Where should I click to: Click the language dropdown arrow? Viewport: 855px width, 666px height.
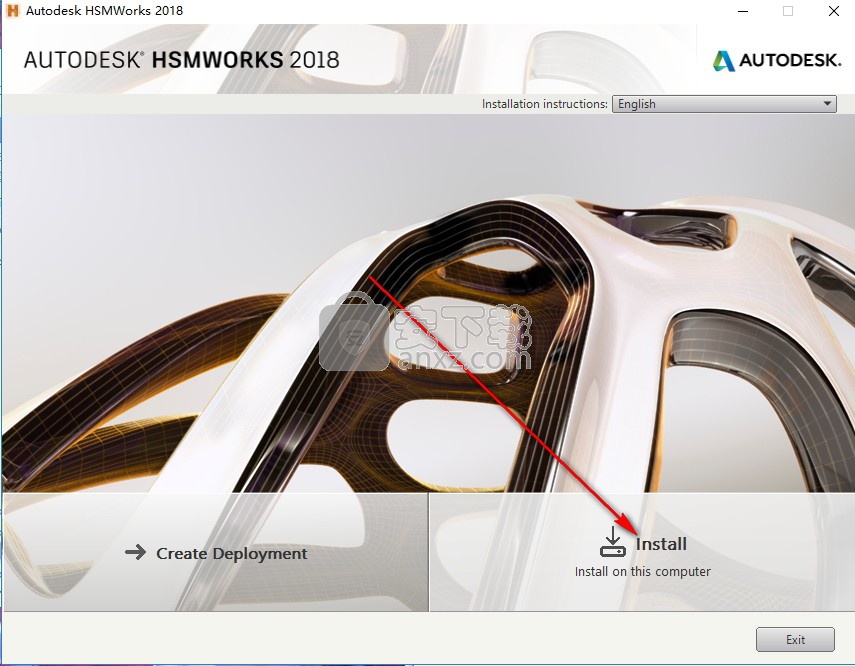point(827,104)
